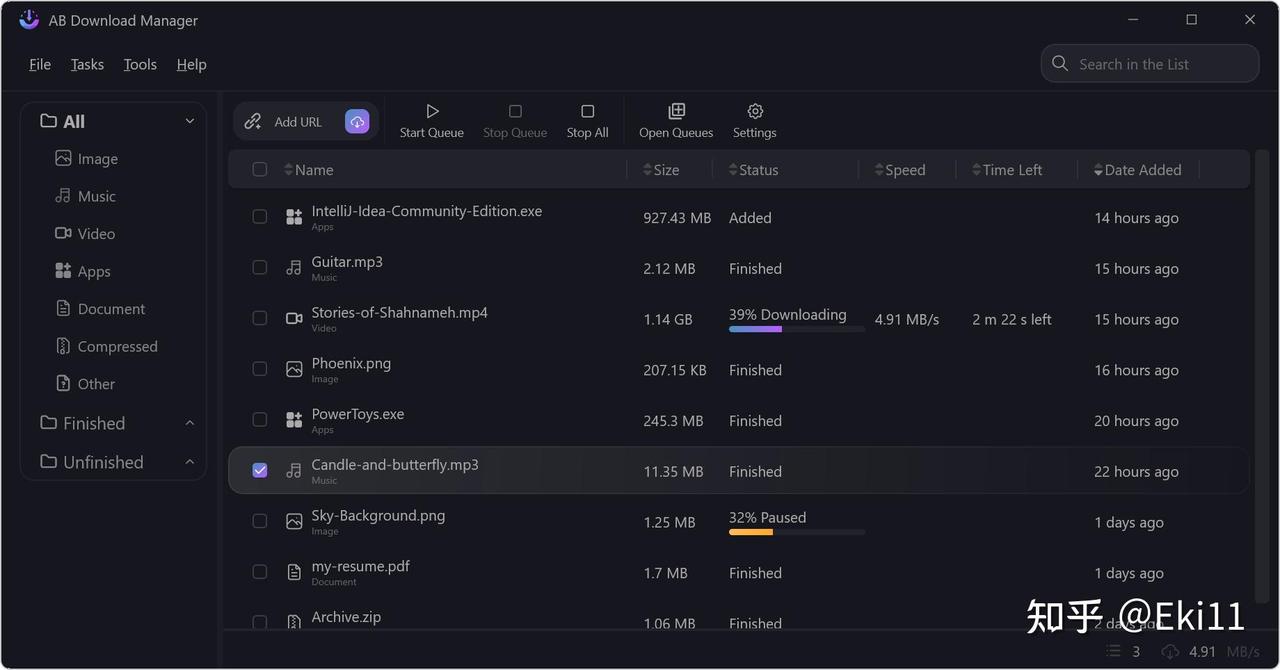Start the download queue

click(432, 121)
